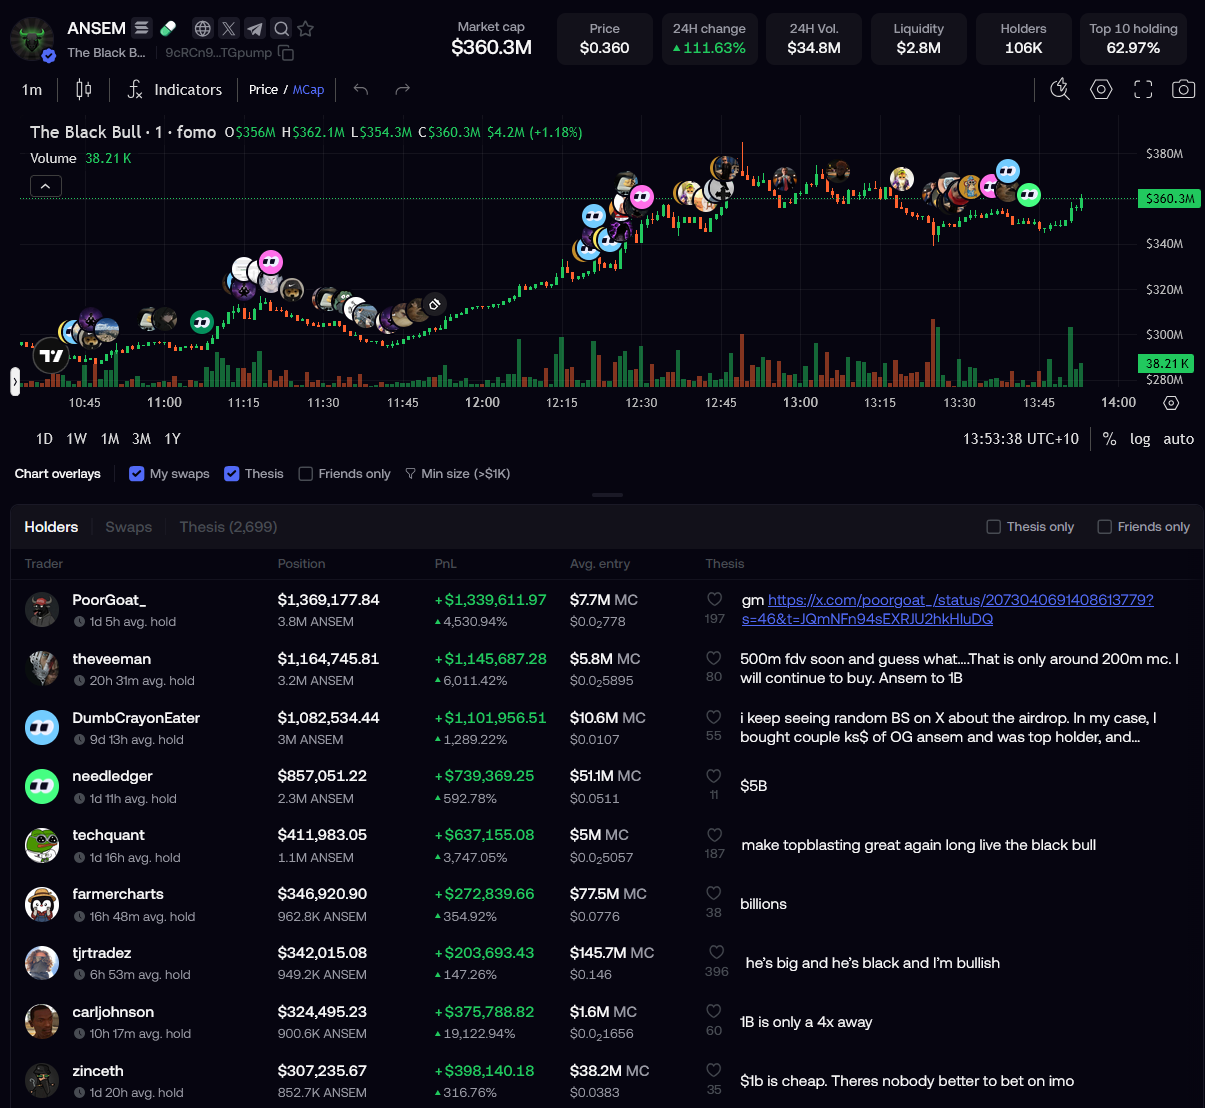This screenshot has height=1108, width=1205.
Task: Take a chart snapshot with camera icon
Action: pos(1183,90)
